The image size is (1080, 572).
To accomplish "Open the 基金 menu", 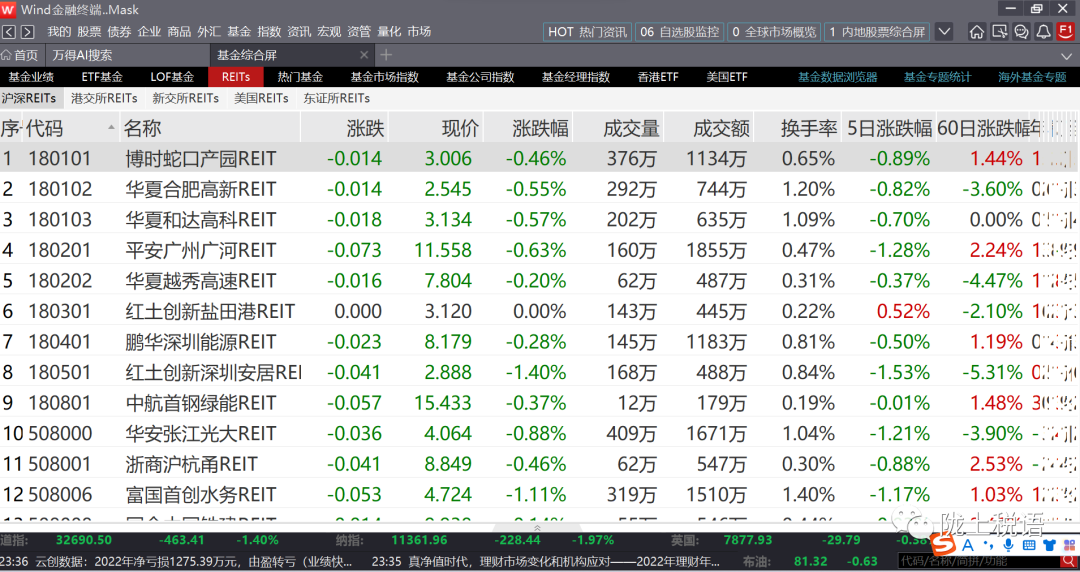I will click(x=239, y=32).
